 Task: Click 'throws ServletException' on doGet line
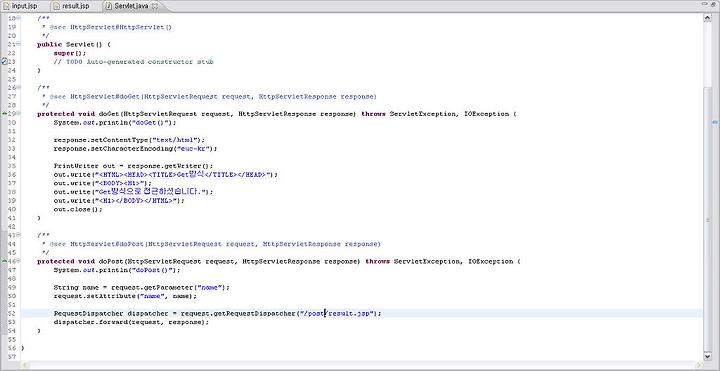(x=408, y=114)
